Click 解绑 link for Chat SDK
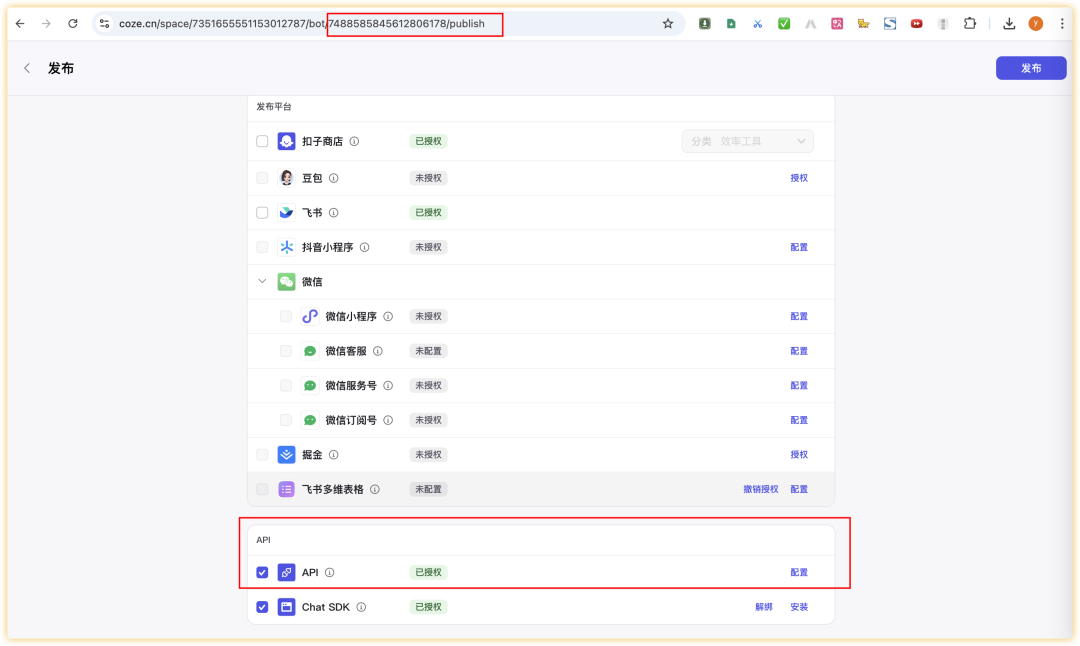The width and height of the screenshot is (1080, 646). 764,607
